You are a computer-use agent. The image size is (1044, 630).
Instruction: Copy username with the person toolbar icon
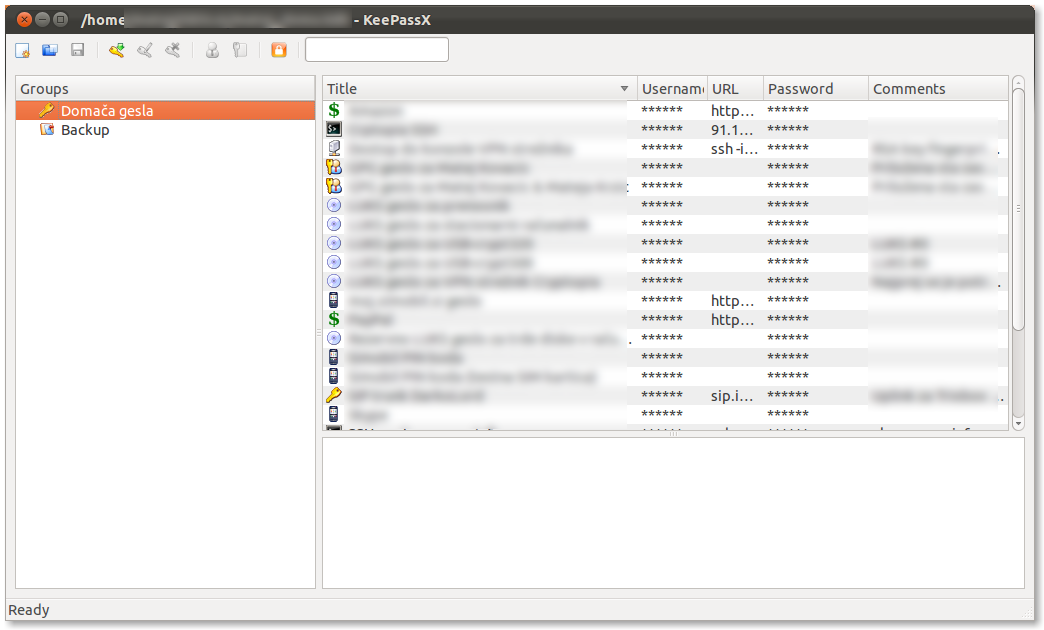pyautogui.click(x=212, y=51)
